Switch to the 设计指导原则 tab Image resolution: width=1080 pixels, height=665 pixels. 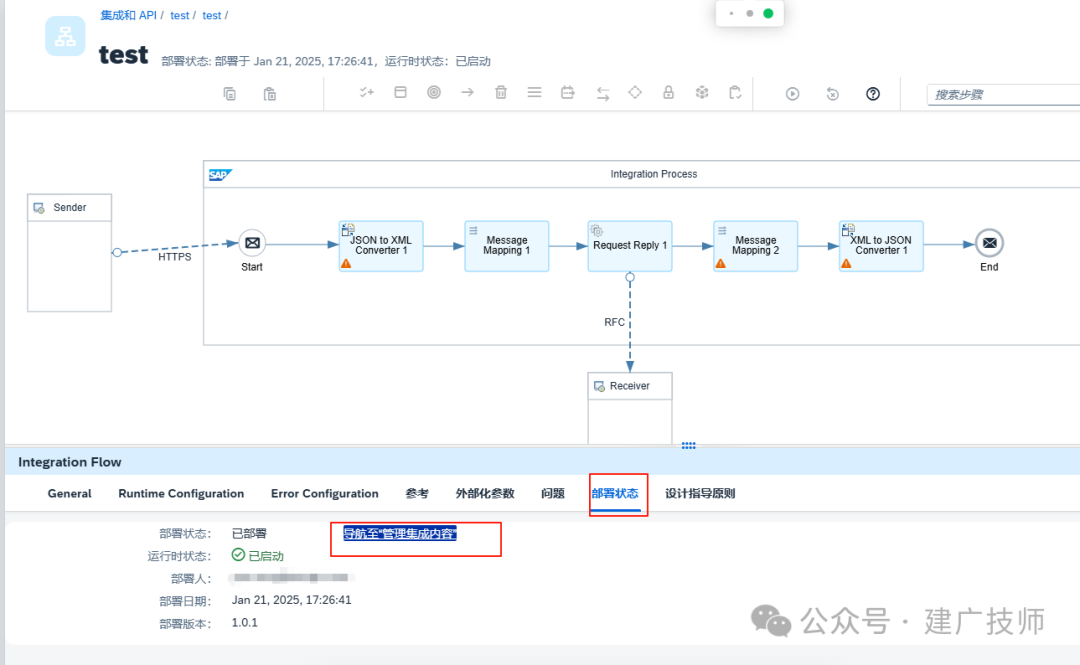[700, 493]
